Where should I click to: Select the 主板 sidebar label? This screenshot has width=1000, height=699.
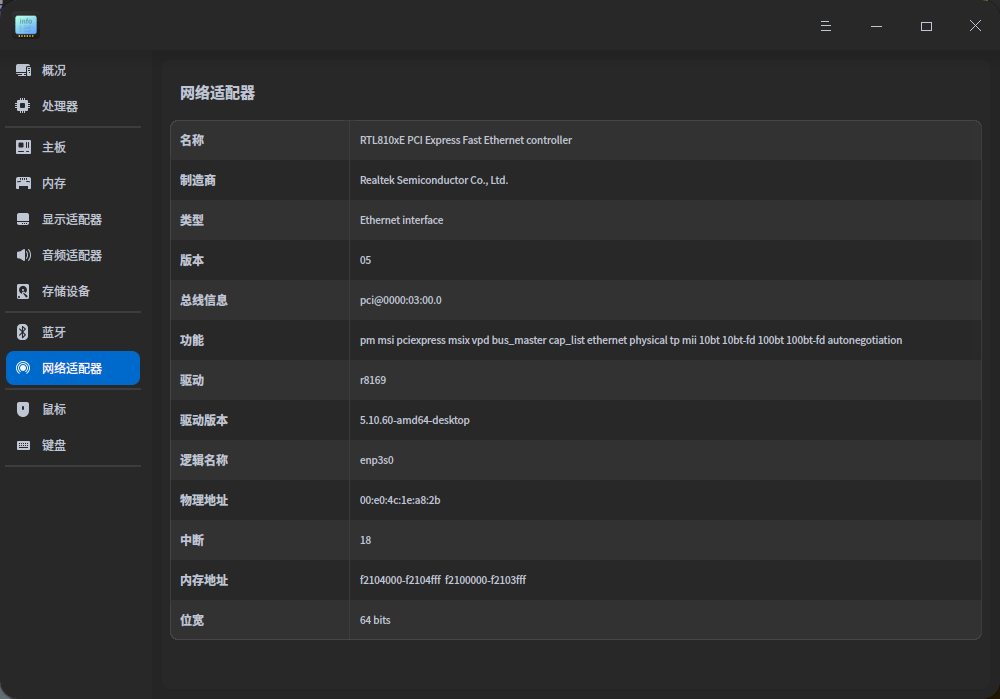tap(52, 146)
